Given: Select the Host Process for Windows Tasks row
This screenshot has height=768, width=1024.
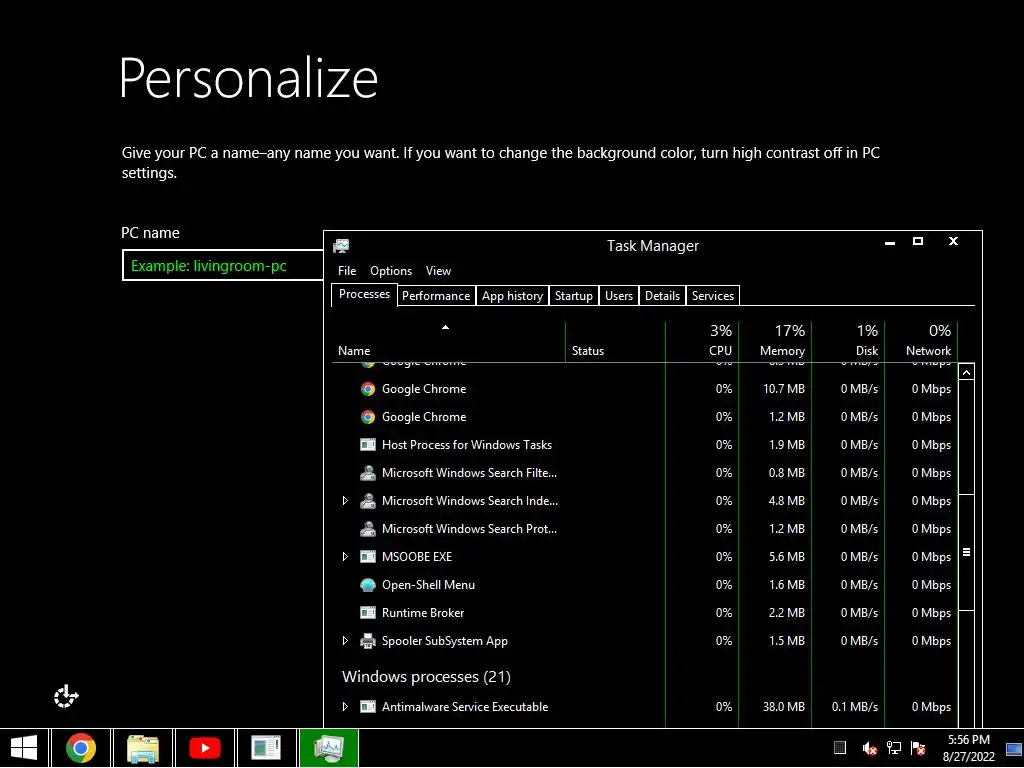Looking at the screenshot, I should click(645, 445).
